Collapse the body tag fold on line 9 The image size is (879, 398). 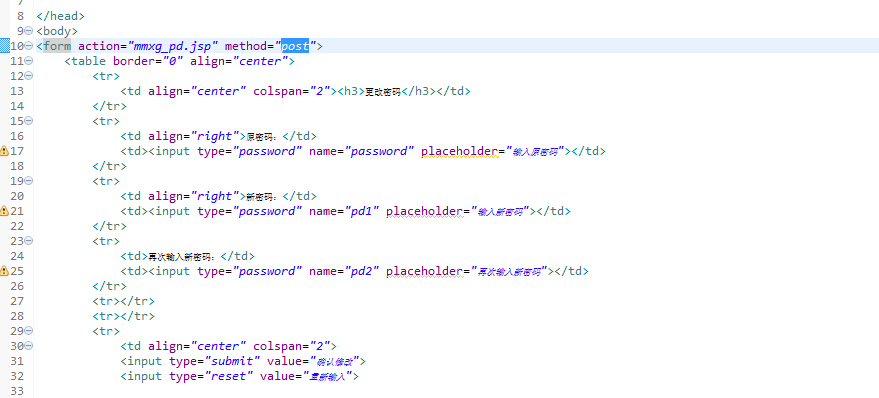(x=29, y=31)
